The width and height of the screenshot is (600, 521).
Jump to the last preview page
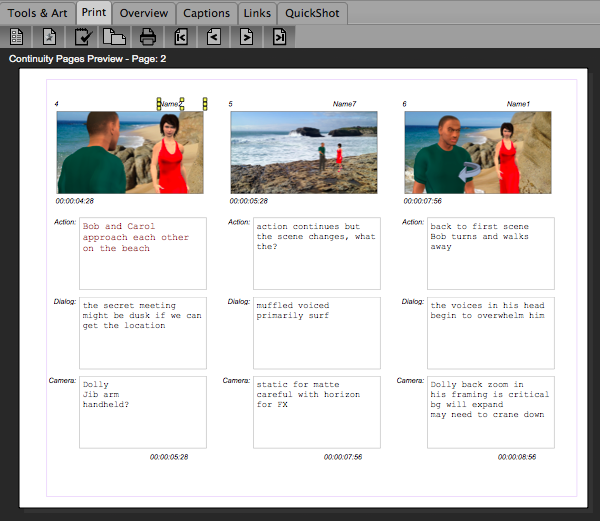click(x=280, y=37)
